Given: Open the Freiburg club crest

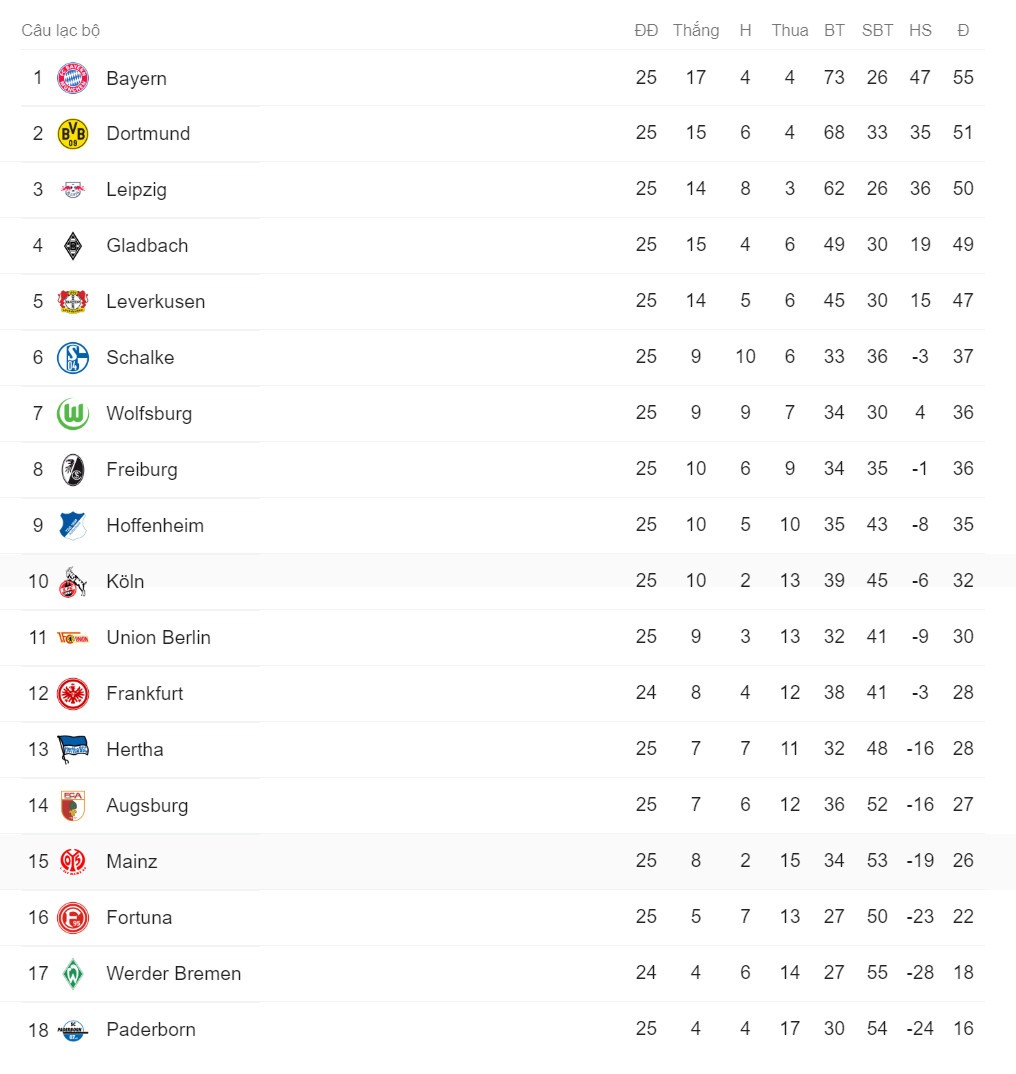Looking at the screenshot, I should [x=73, y=470].
